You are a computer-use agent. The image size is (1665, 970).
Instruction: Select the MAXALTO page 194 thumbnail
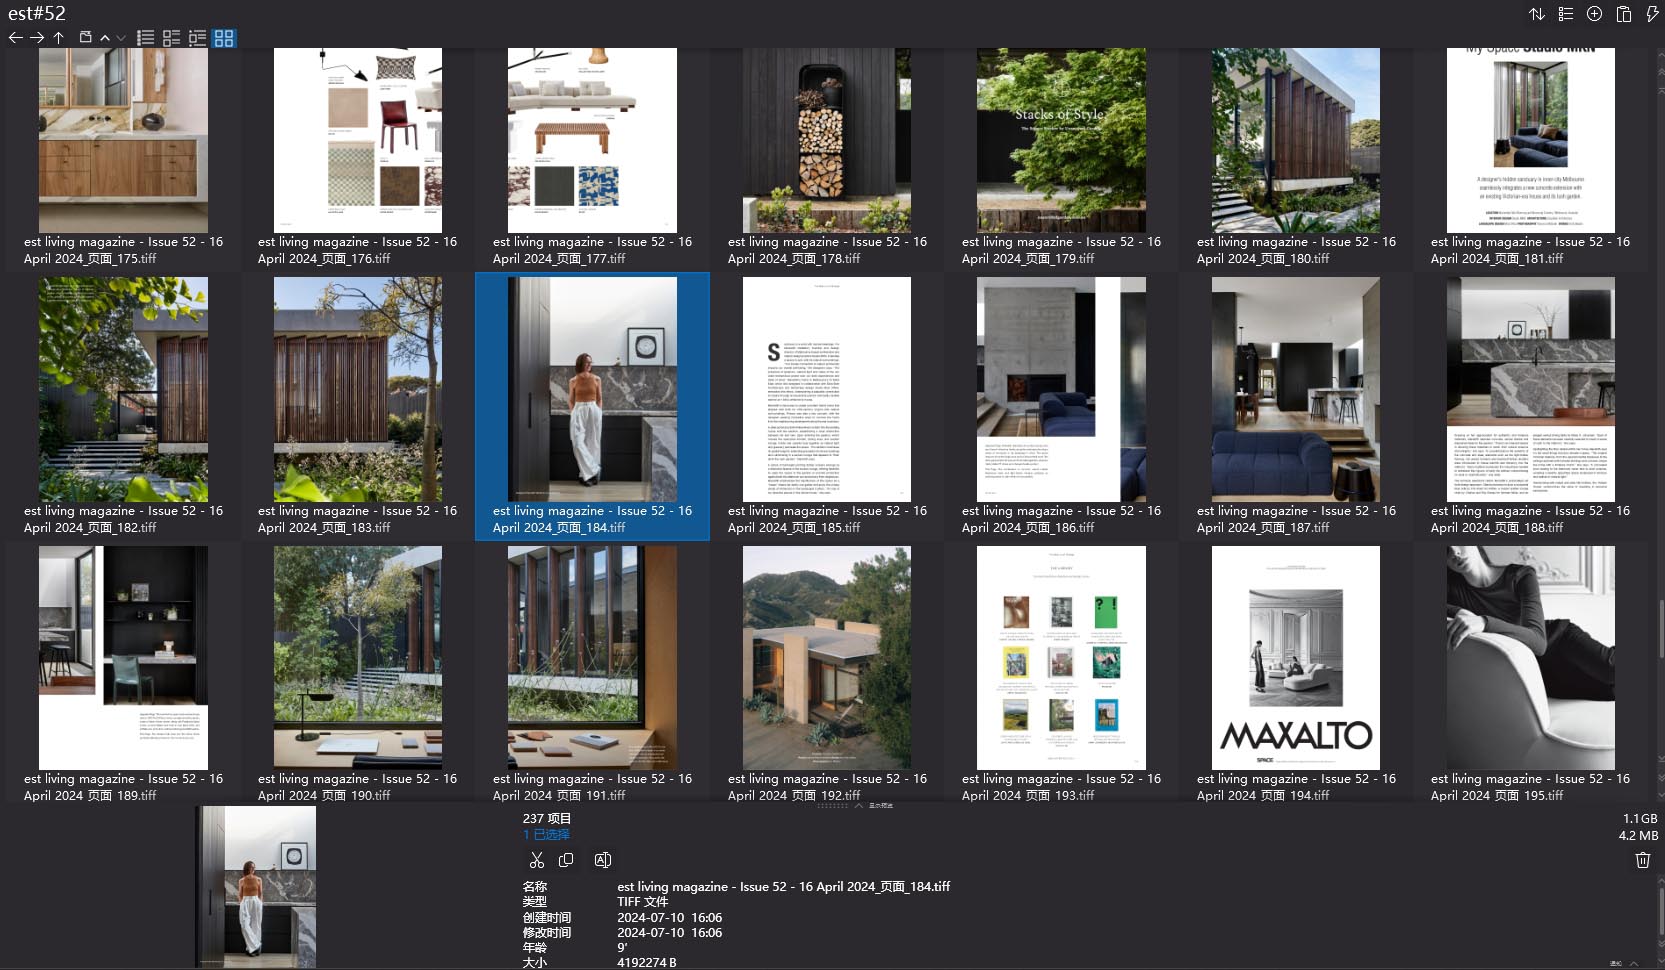click(x=1295, y=657)
